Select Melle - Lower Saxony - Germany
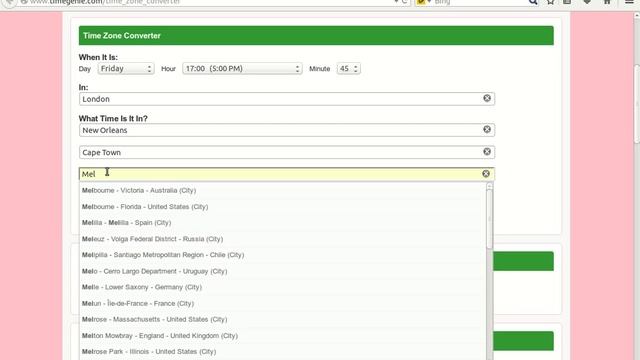 pos(282,287)
